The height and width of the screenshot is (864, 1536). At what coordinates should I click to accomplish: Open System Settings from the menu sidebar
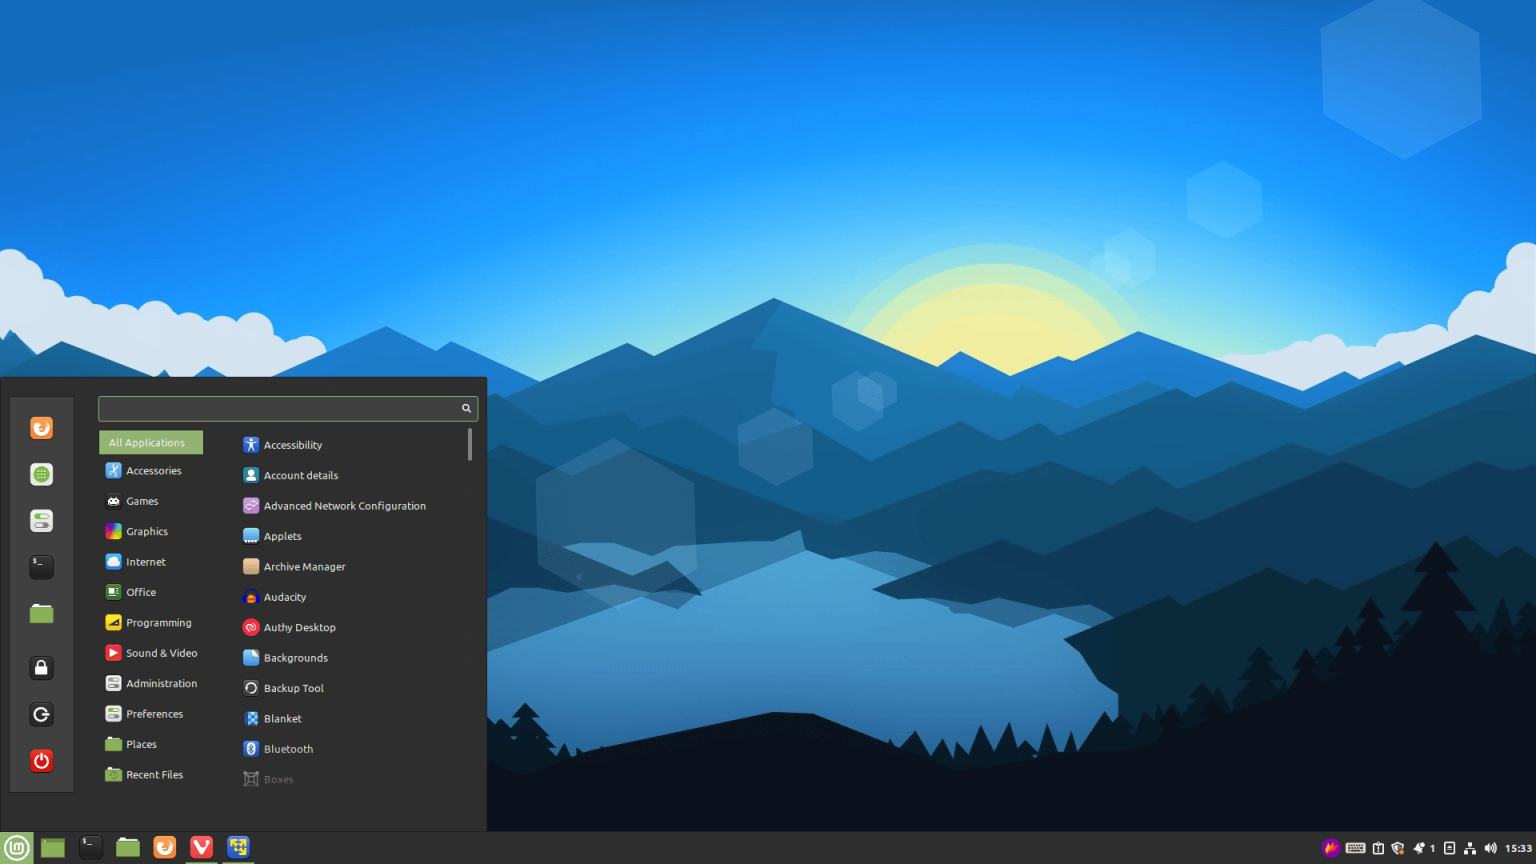click(x=41, y=520)
